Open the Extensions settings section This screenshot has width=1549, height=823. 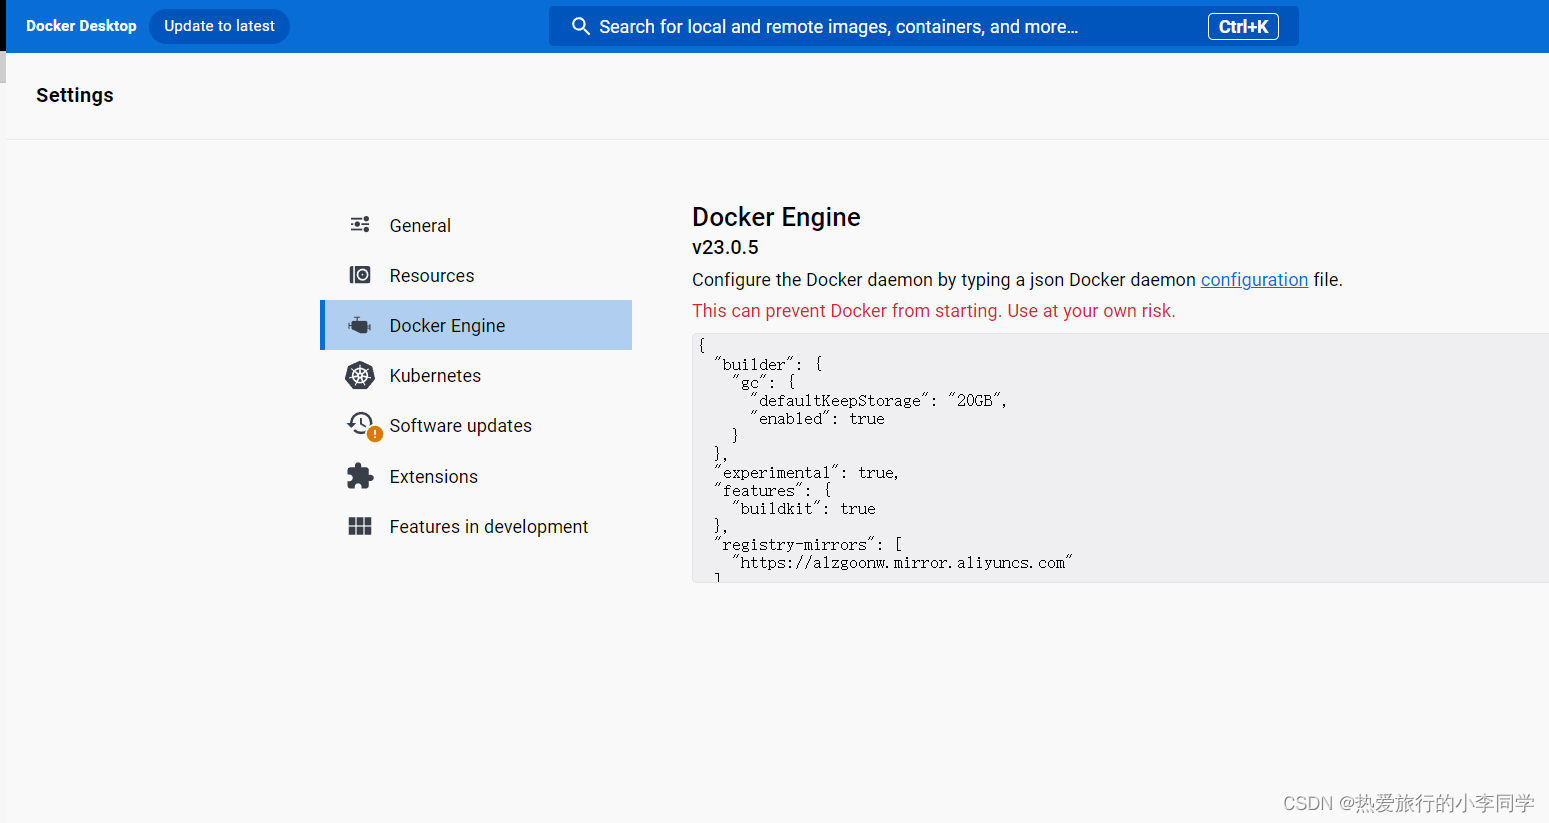(476, 476)
